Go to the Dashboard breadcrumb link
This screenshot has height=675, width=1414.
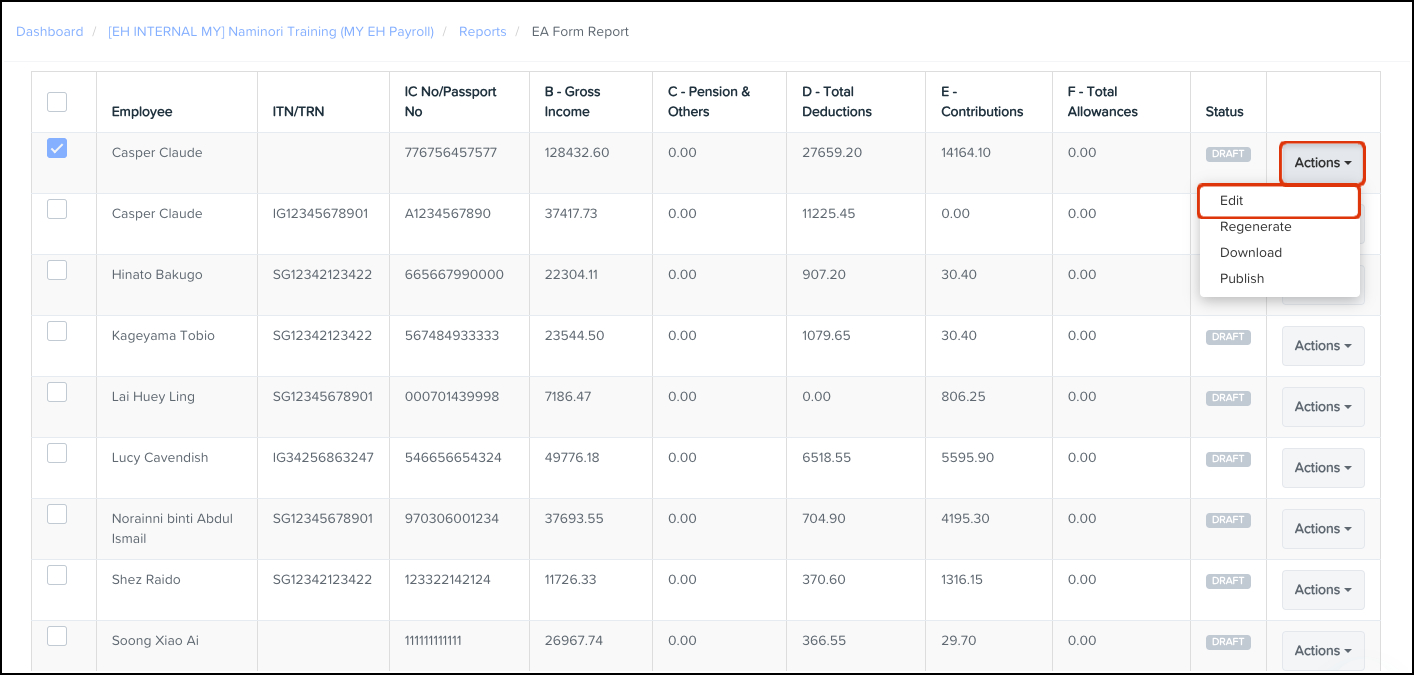[x=50, y=32]
